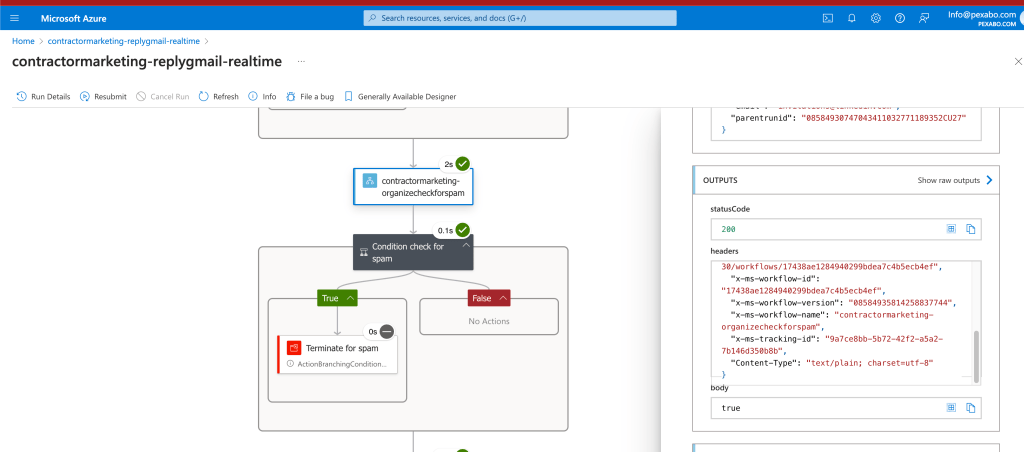Click the green check on the Condition node
Viewport: 1024px width, 452px height.
[x=463, y=230]
